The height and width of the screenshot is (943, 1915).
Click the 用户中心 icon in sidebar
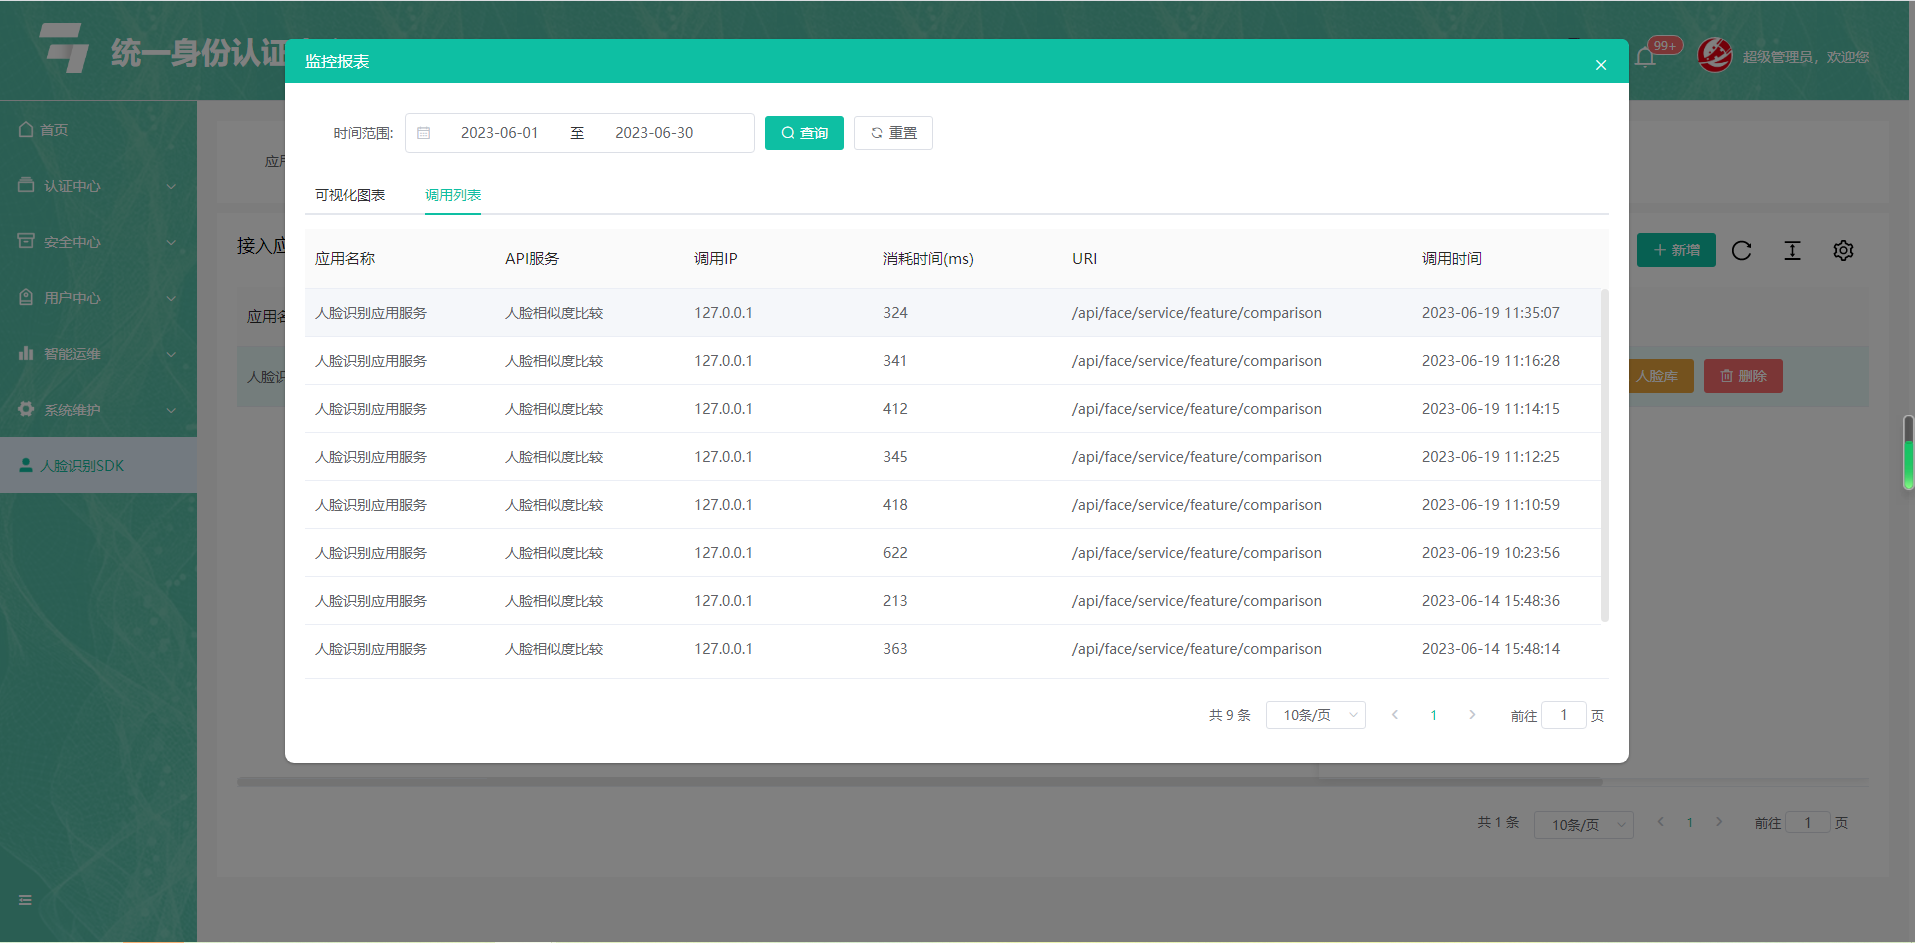[26, 297]
